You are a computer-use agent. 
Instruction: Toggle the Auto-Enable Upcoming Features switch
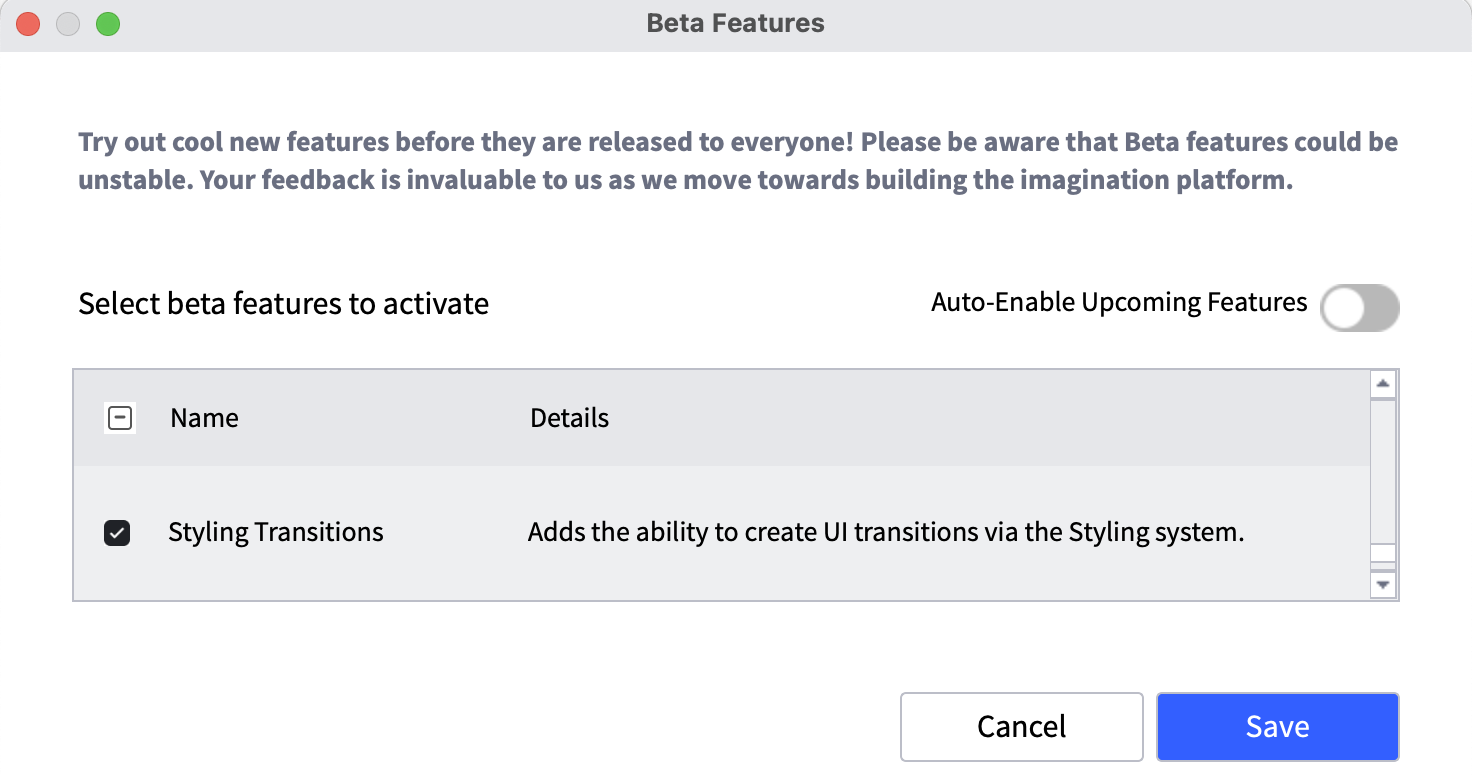tap(1360, 308)
